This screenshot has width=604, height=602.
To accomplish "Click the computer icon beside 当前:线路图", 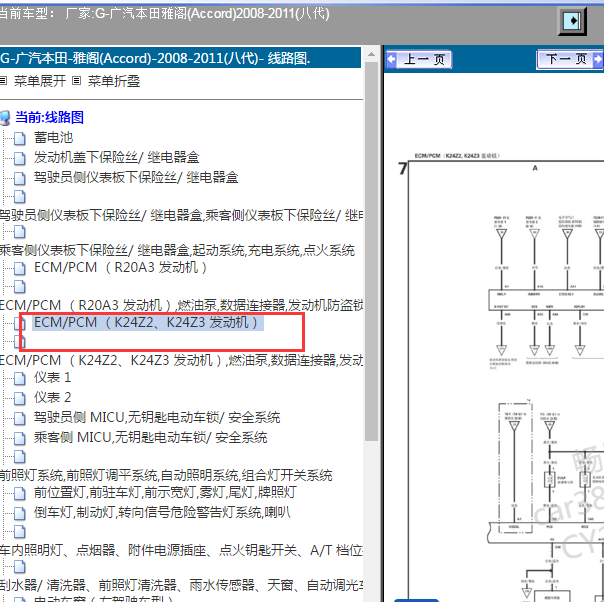I will (x=5, y=117).
